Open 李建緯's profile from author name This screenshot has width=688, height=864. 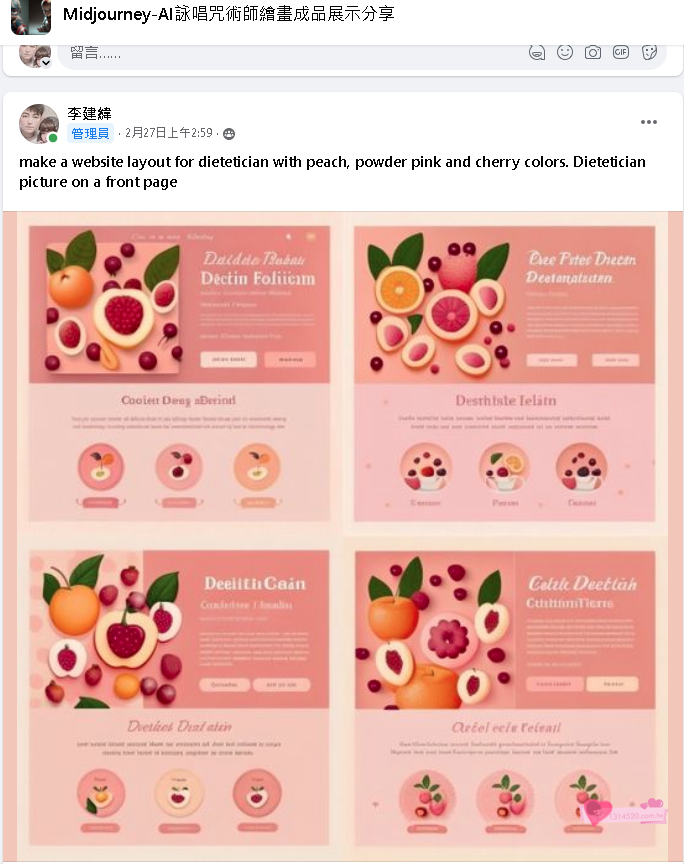pyautogui.click(x=89, y=113)
